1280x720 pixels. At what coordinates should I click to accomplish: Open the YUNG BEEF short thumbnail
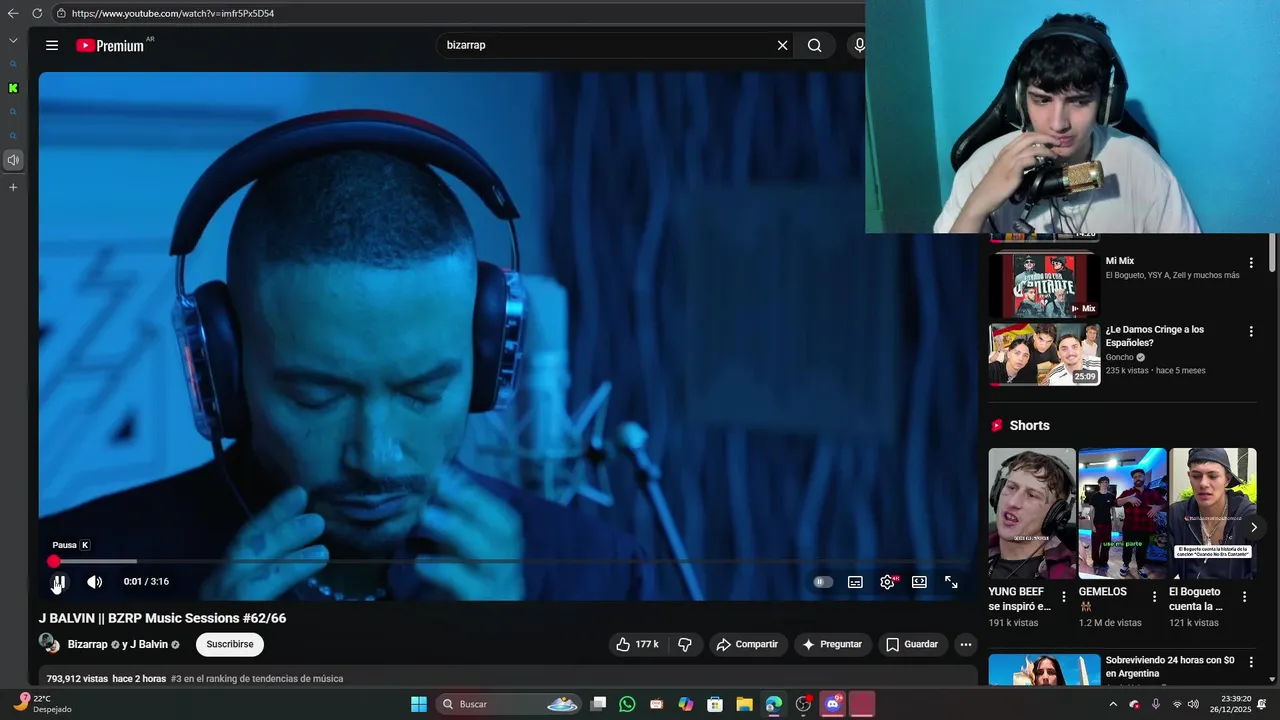tap(1032, 513)
